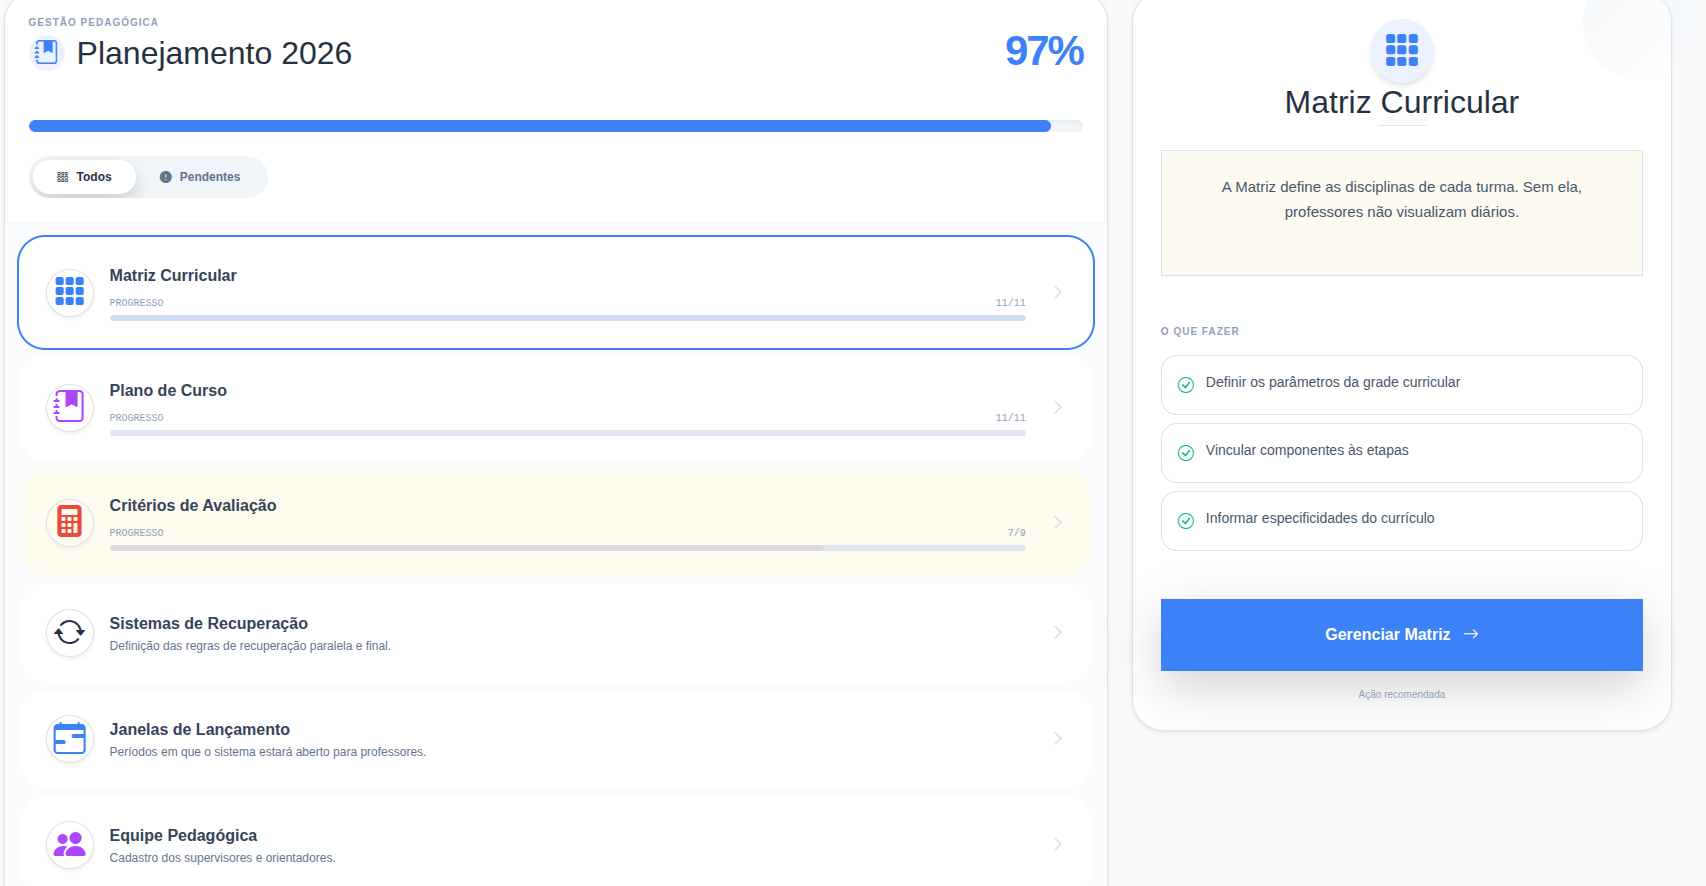This screenshot has height=886, width=1706.
Task: Click the Critérios de Avaliação progress bar
Action: tap(567, 548)
